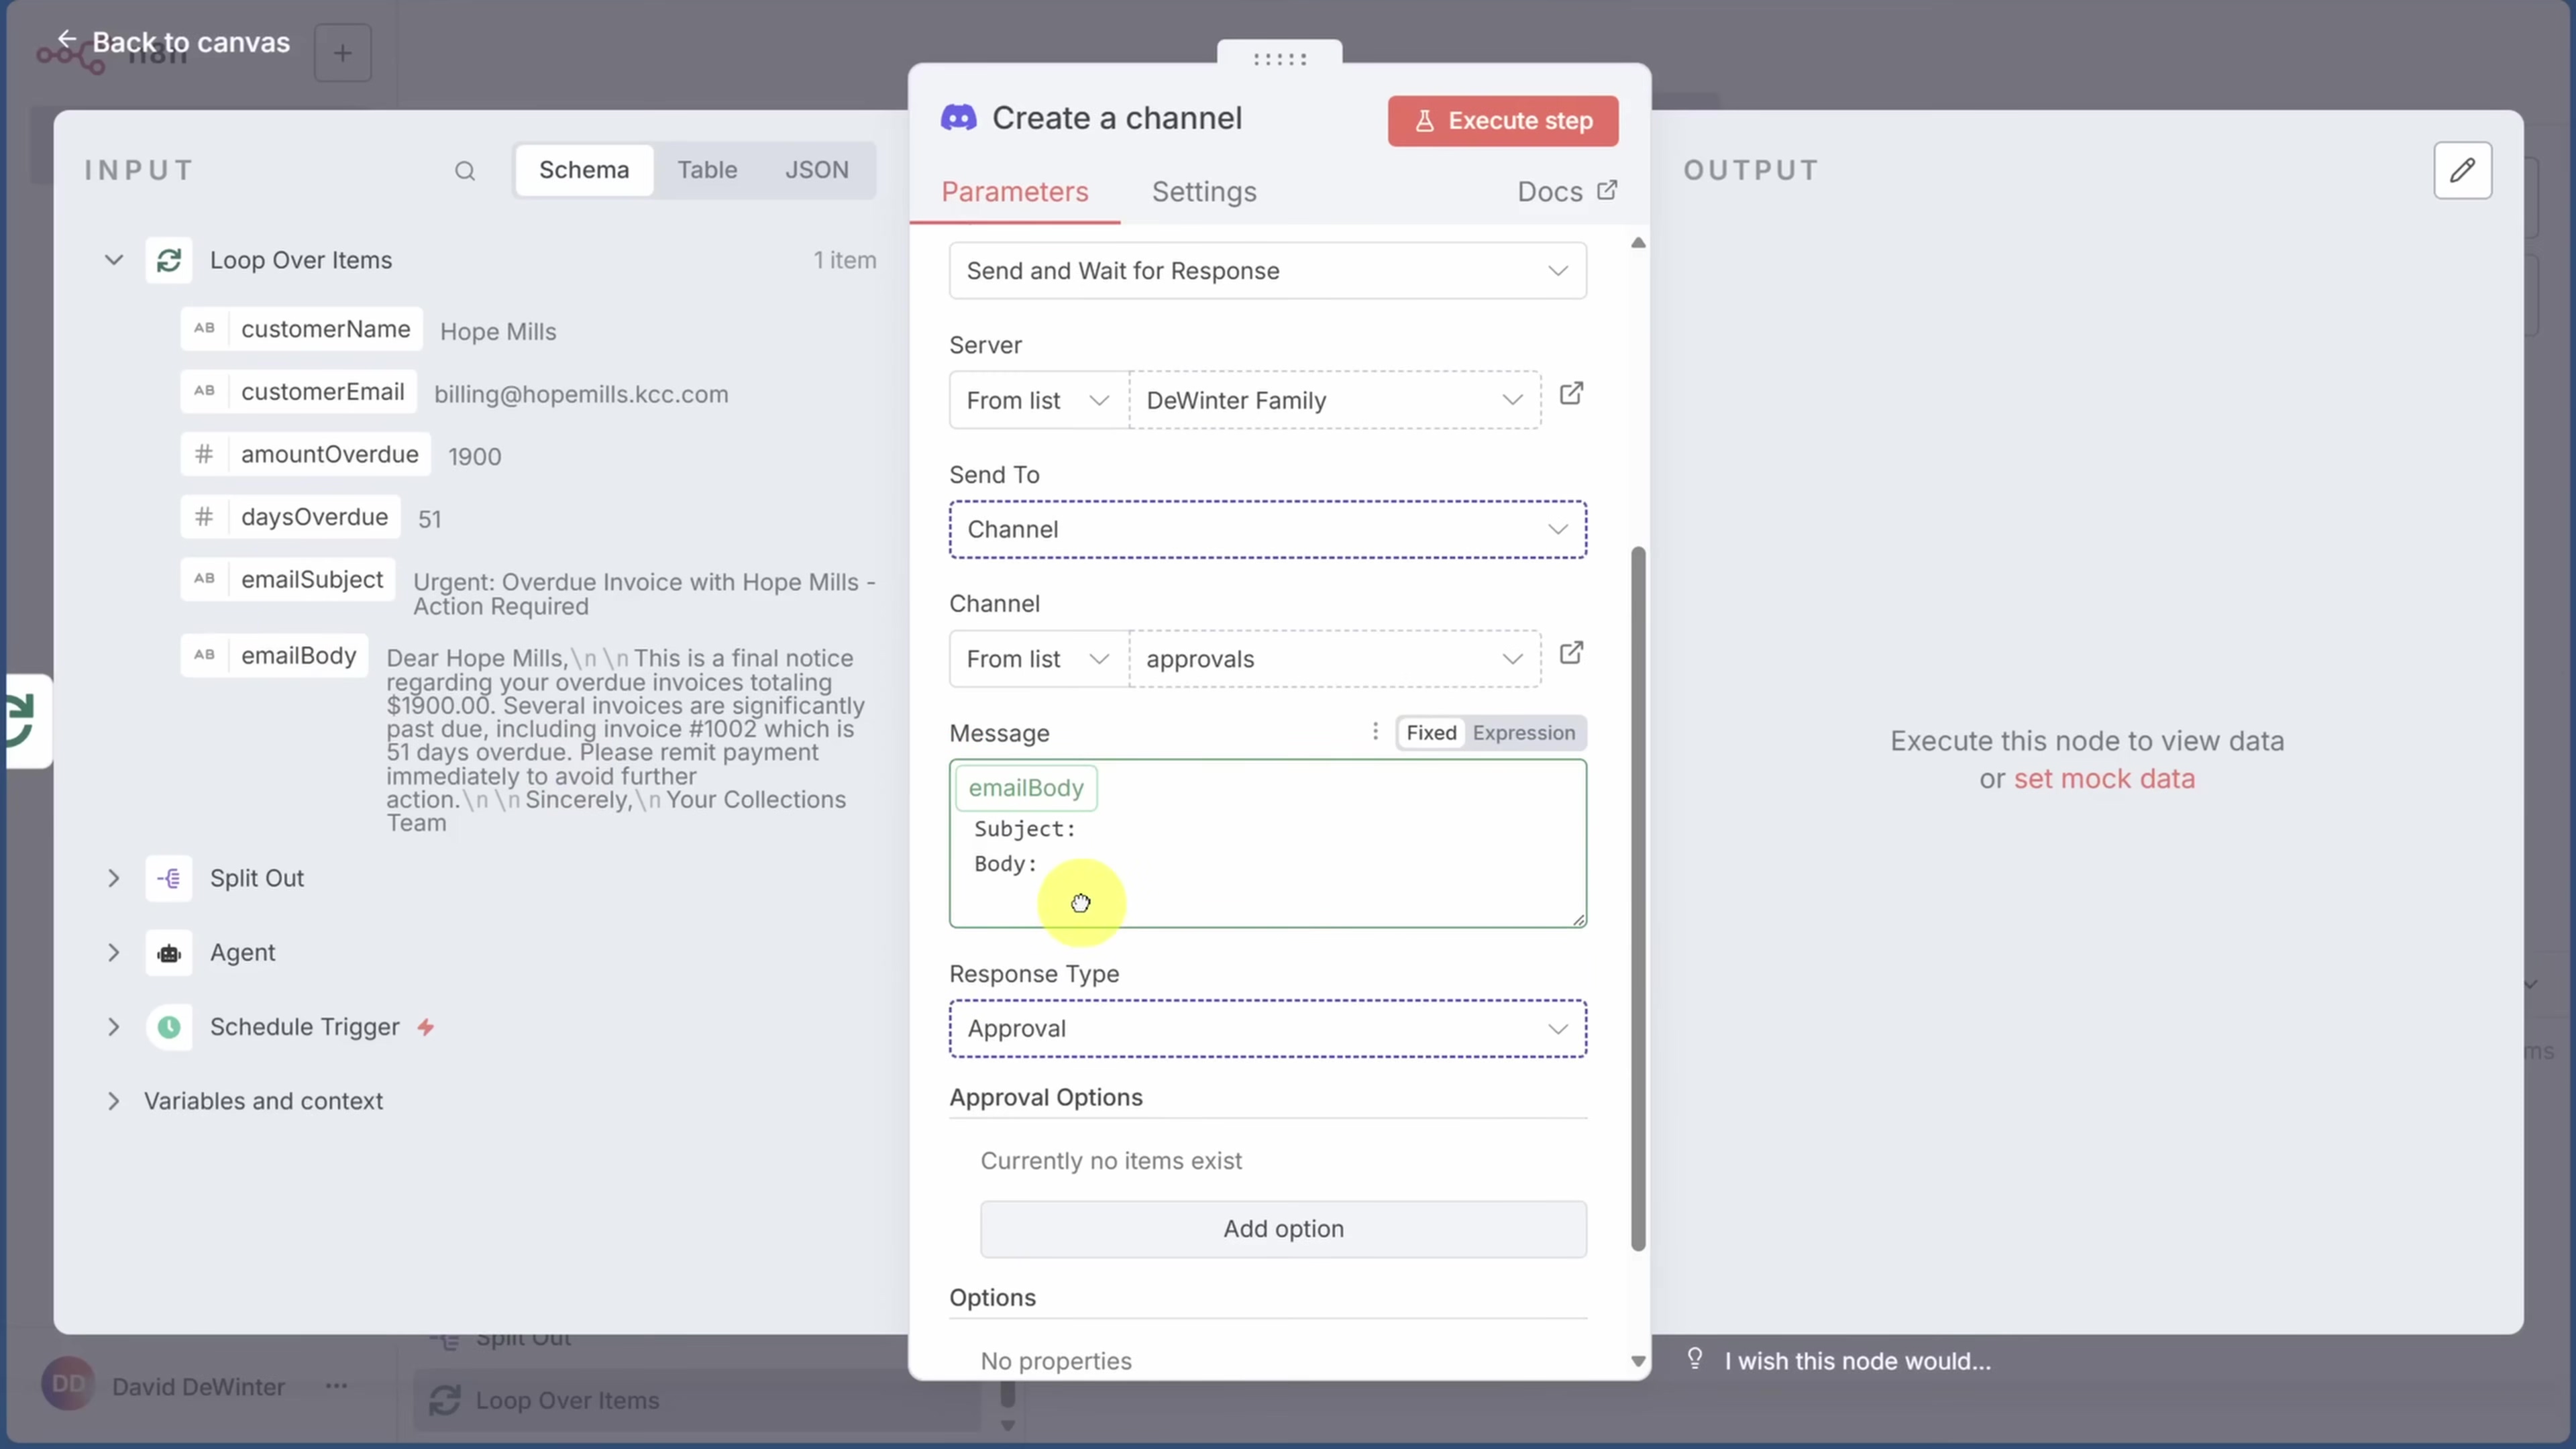The image size is (2576, 1449).
Task: Expand Variables and context
Action: [x=114, y=1101]
